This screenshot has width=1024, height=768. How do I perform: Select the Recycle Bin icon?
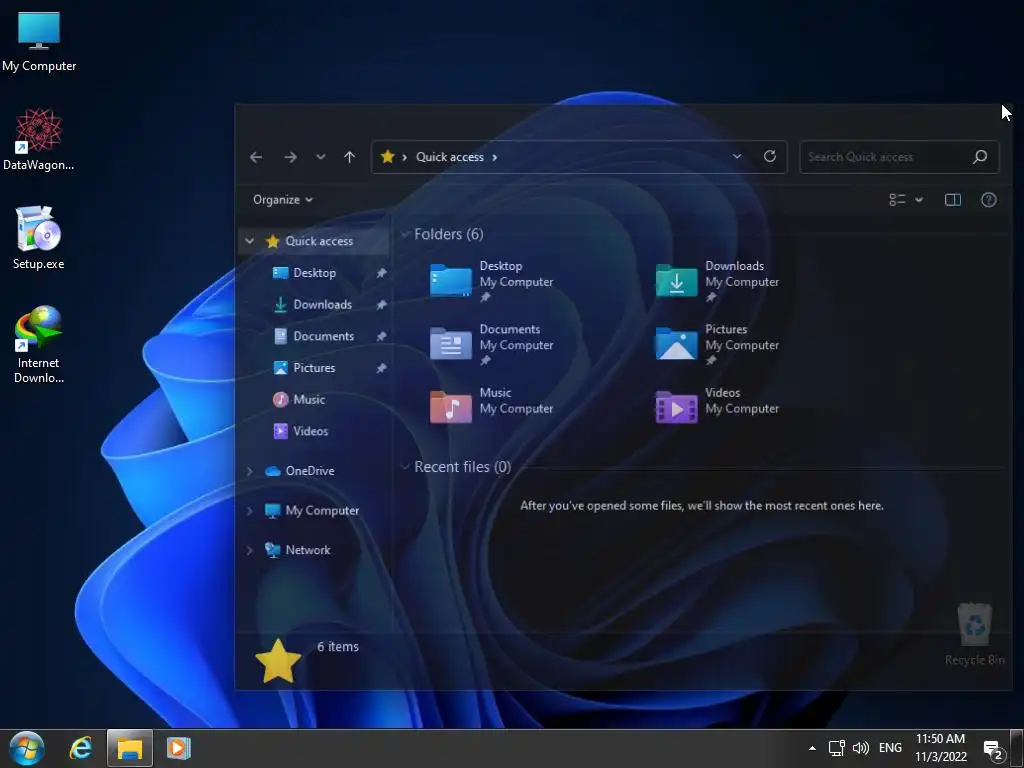click(x=974, y=635)
